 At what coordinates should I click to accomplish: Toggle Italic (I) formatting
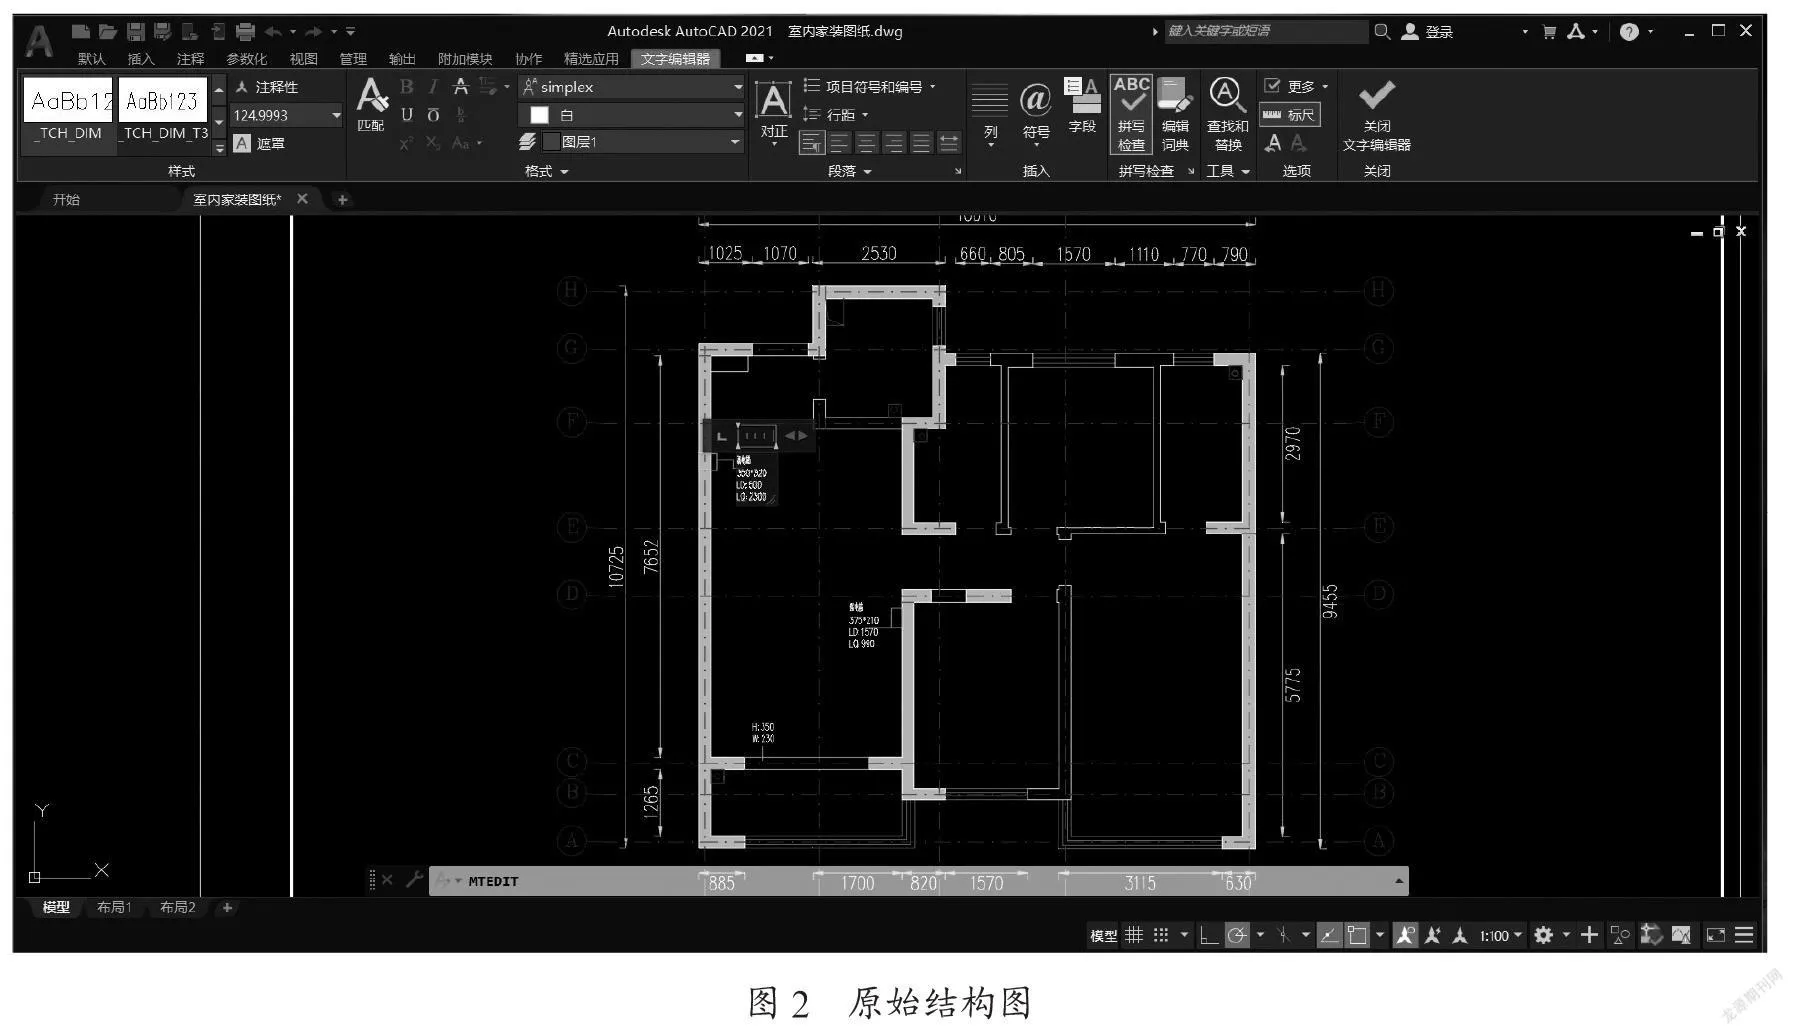pos(433,87)
